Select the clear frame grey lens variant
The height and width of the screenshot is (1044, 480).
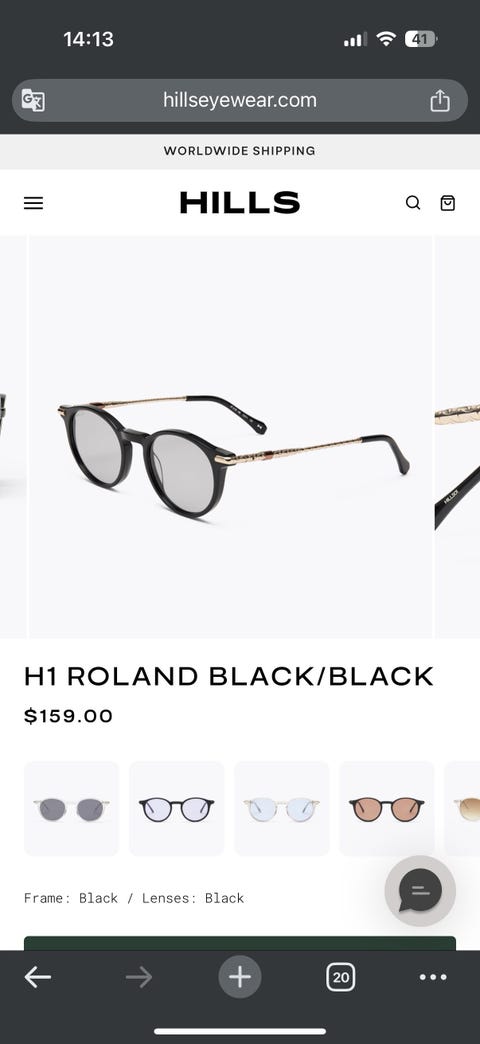(x=71, y=808)
